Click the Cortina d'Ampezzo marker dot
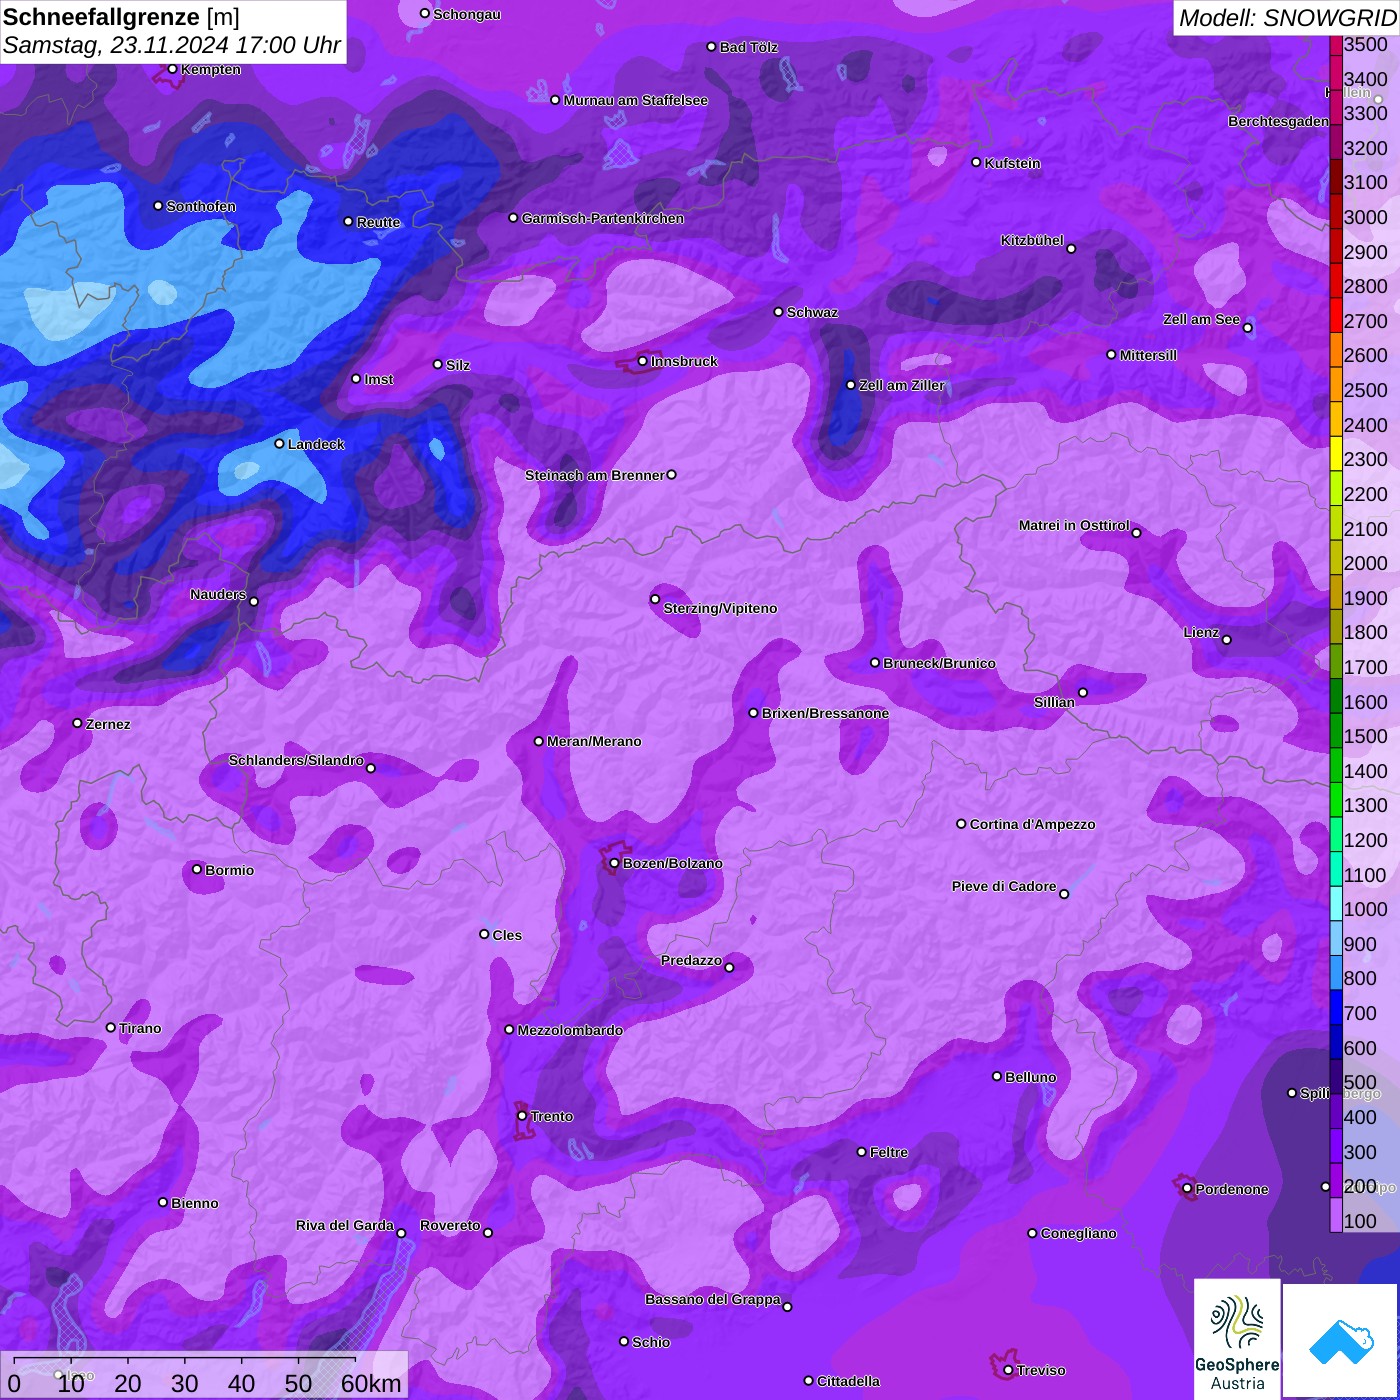 pos(962,824)
